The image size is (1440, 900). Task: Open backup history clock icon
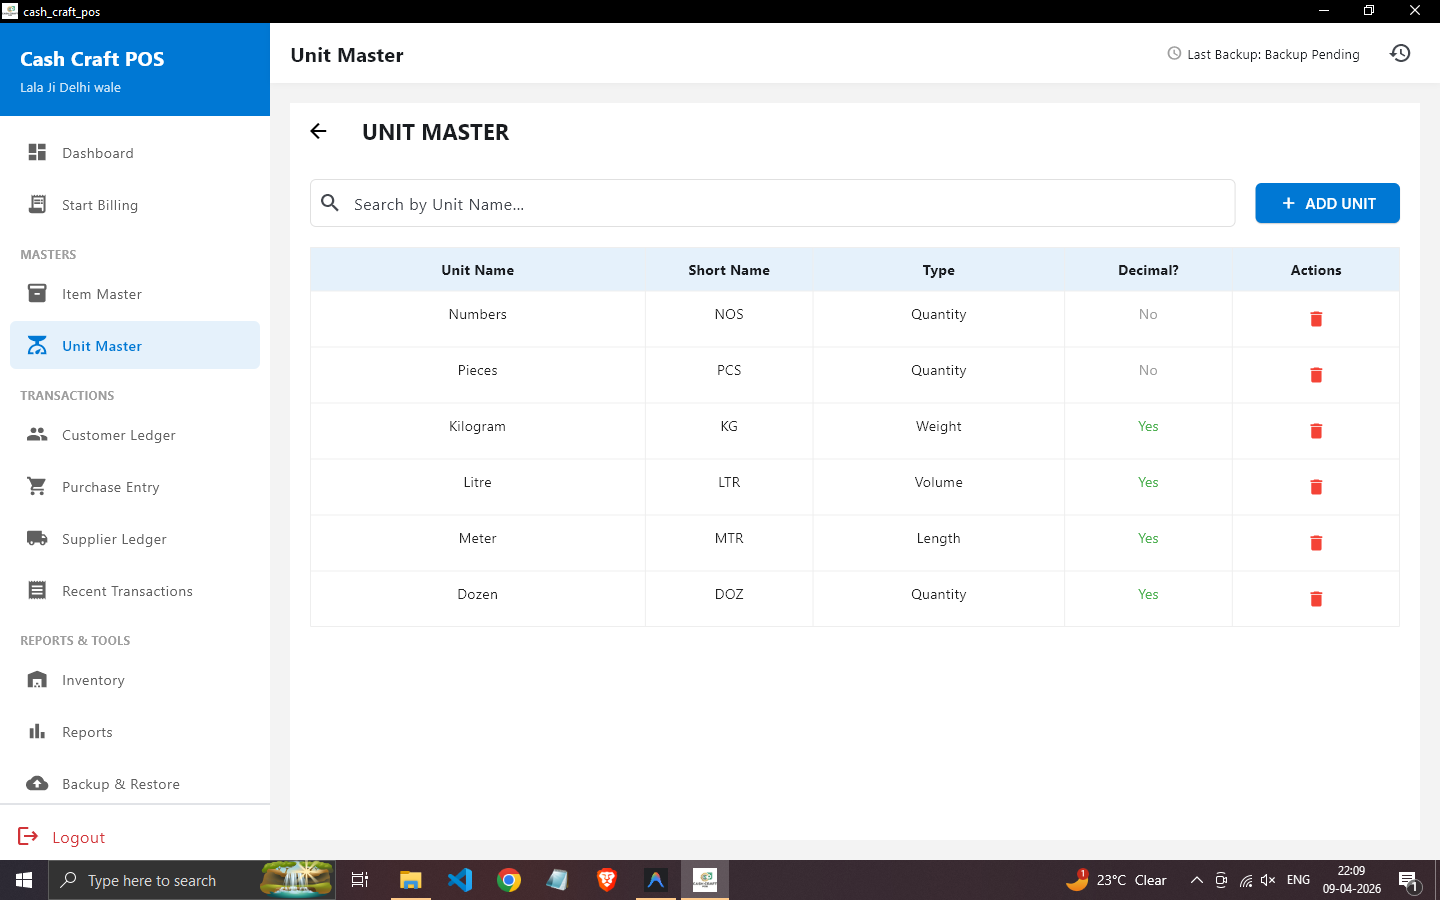1400,53
